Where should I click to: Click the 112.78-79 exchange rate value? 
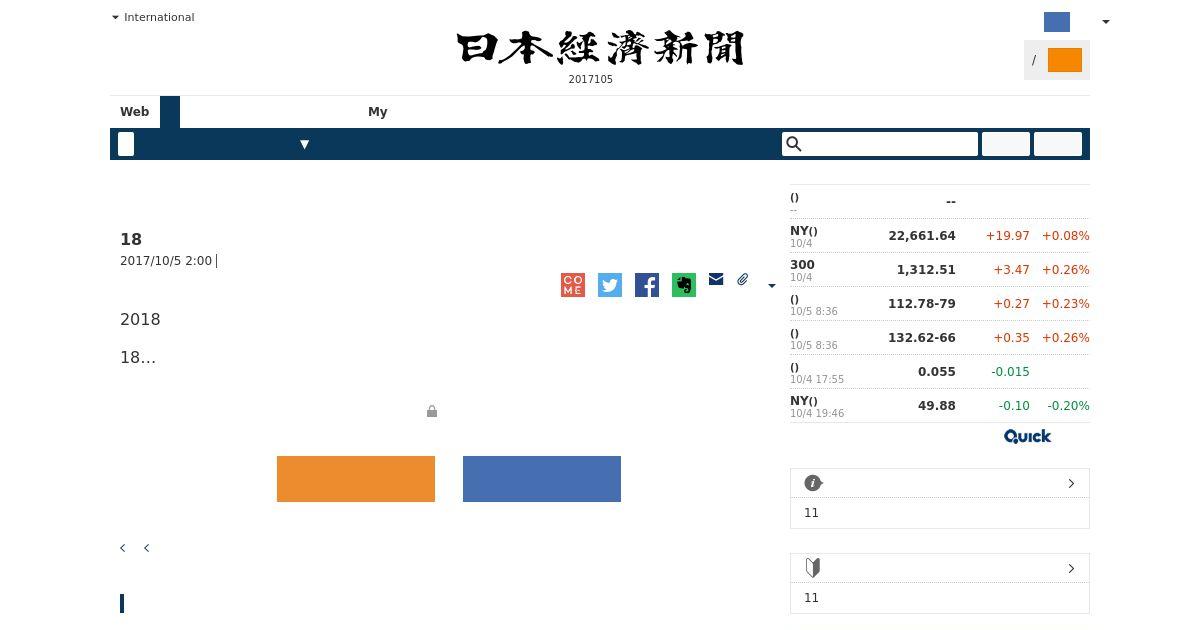(922, 304)
